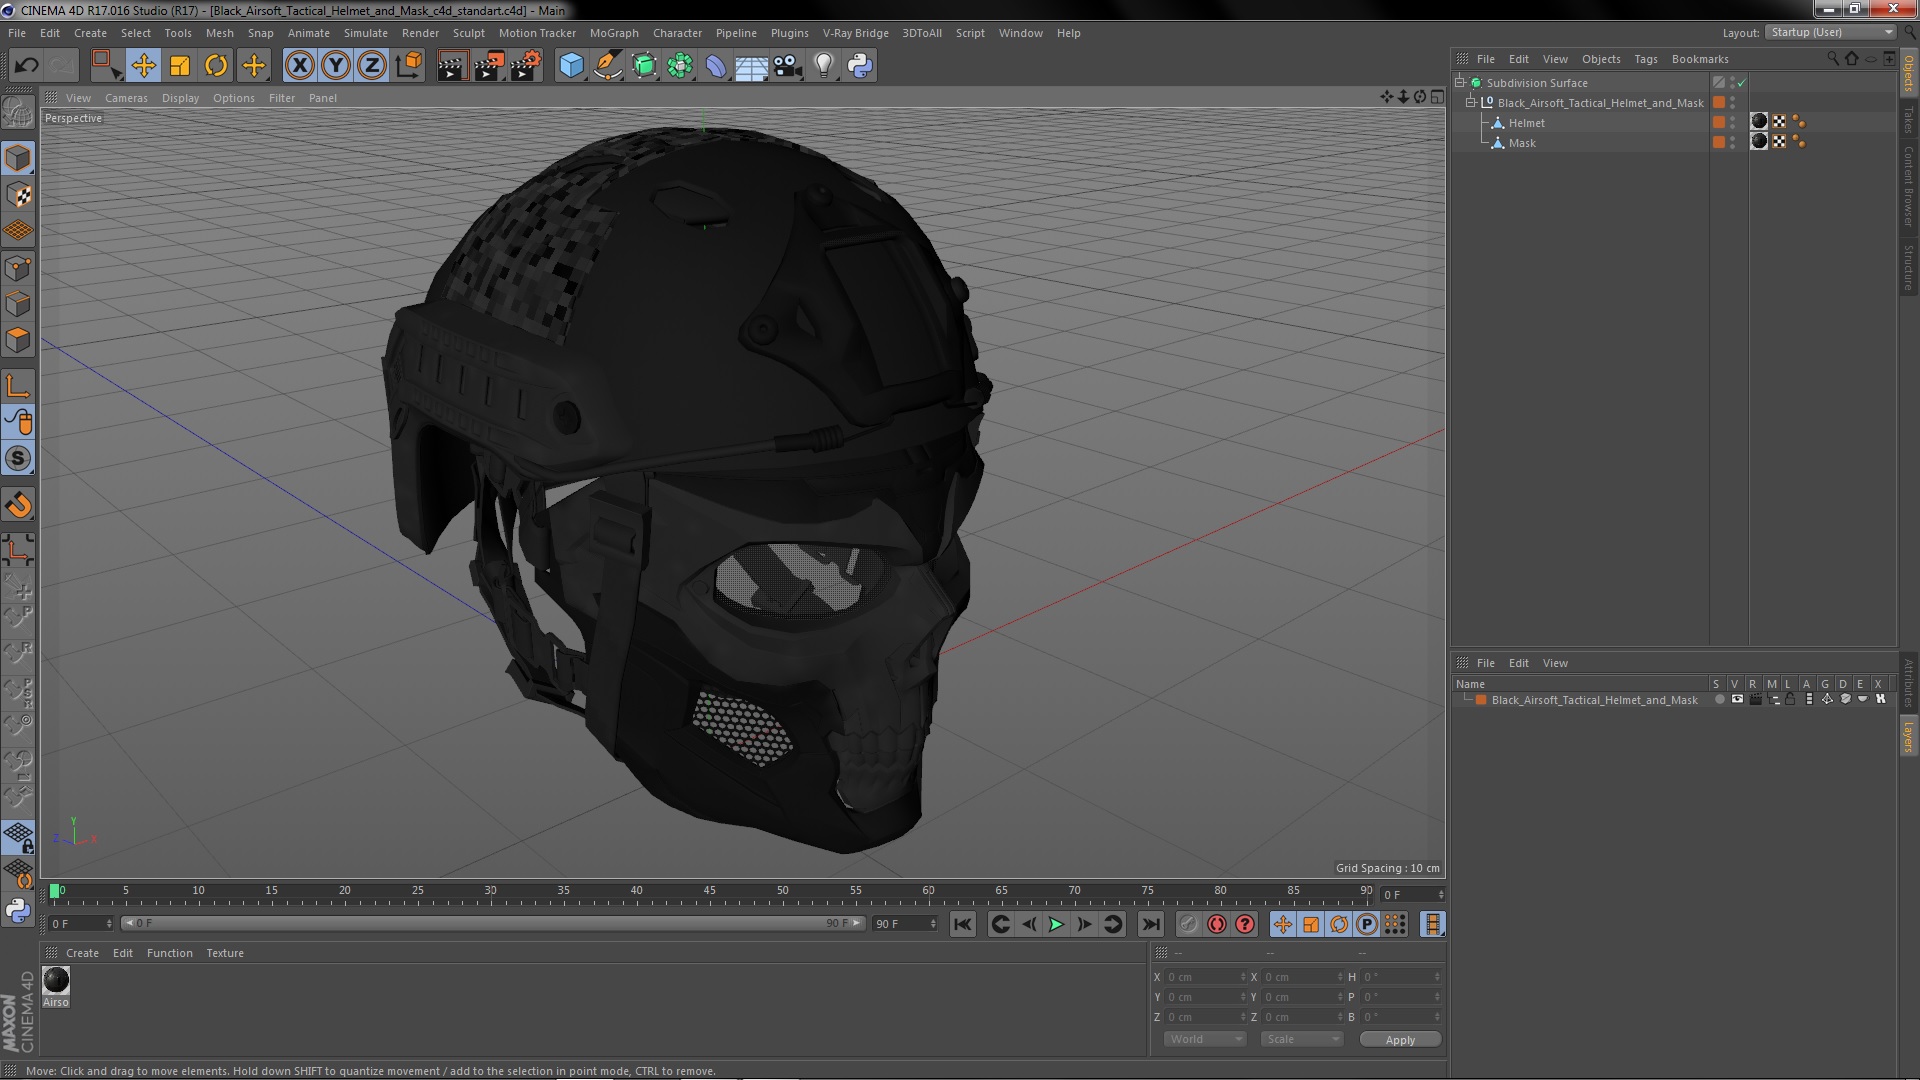Add a Floor environment object icon
This screenshot has width=1920, height=1080.
tap(751, 66)
